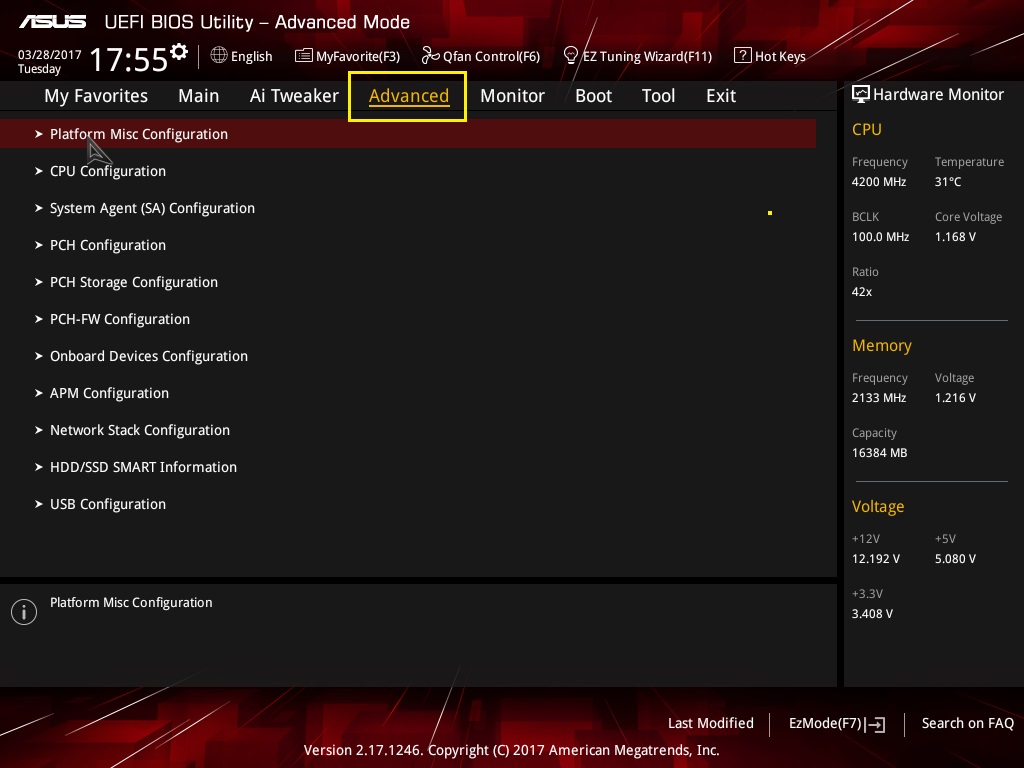Viewport: 1024px width, 768px height.
Task: Expand arrow beside System Agent (SA) Configuration
Action: click(x=39, y=208)
